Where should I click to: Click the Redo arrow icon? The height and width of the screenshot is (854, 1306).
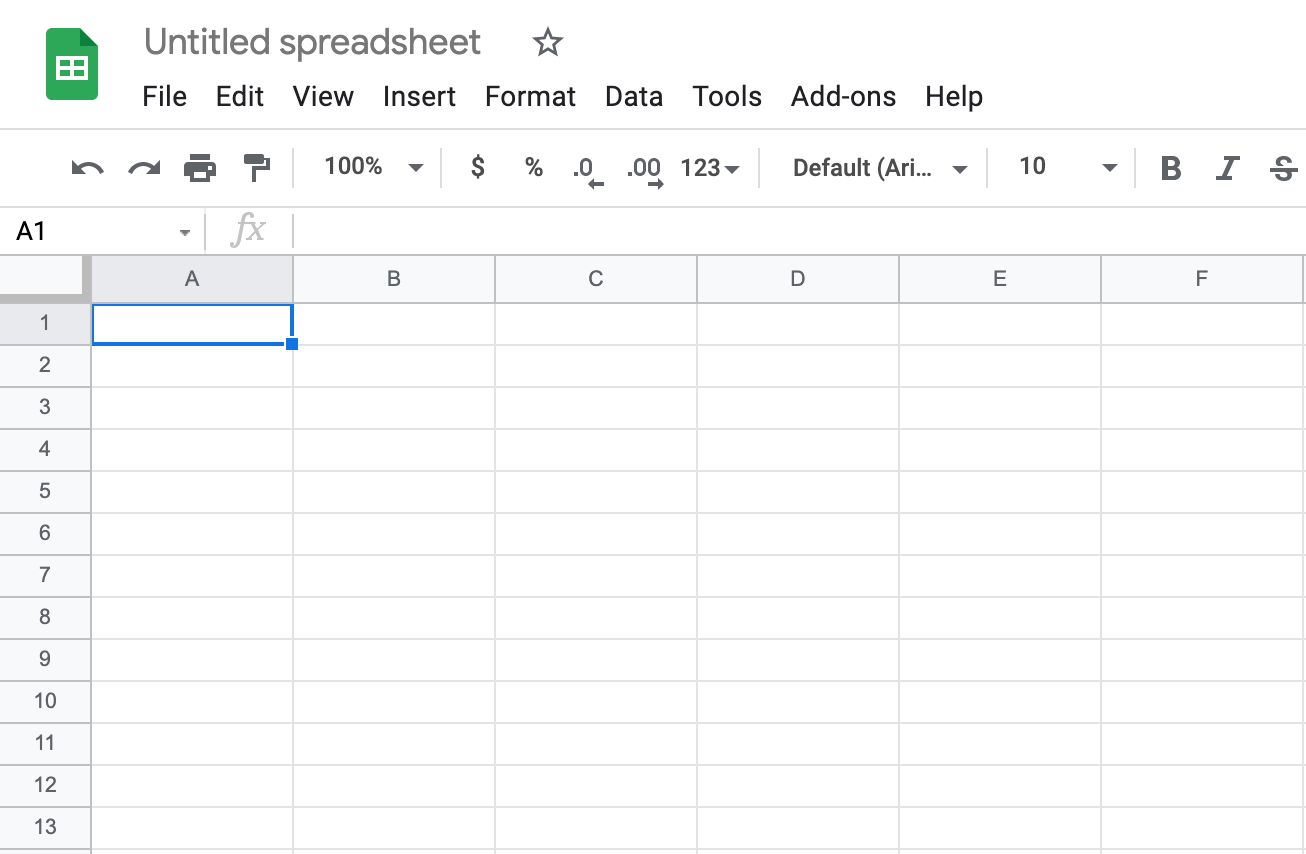(x=144, y=168)
